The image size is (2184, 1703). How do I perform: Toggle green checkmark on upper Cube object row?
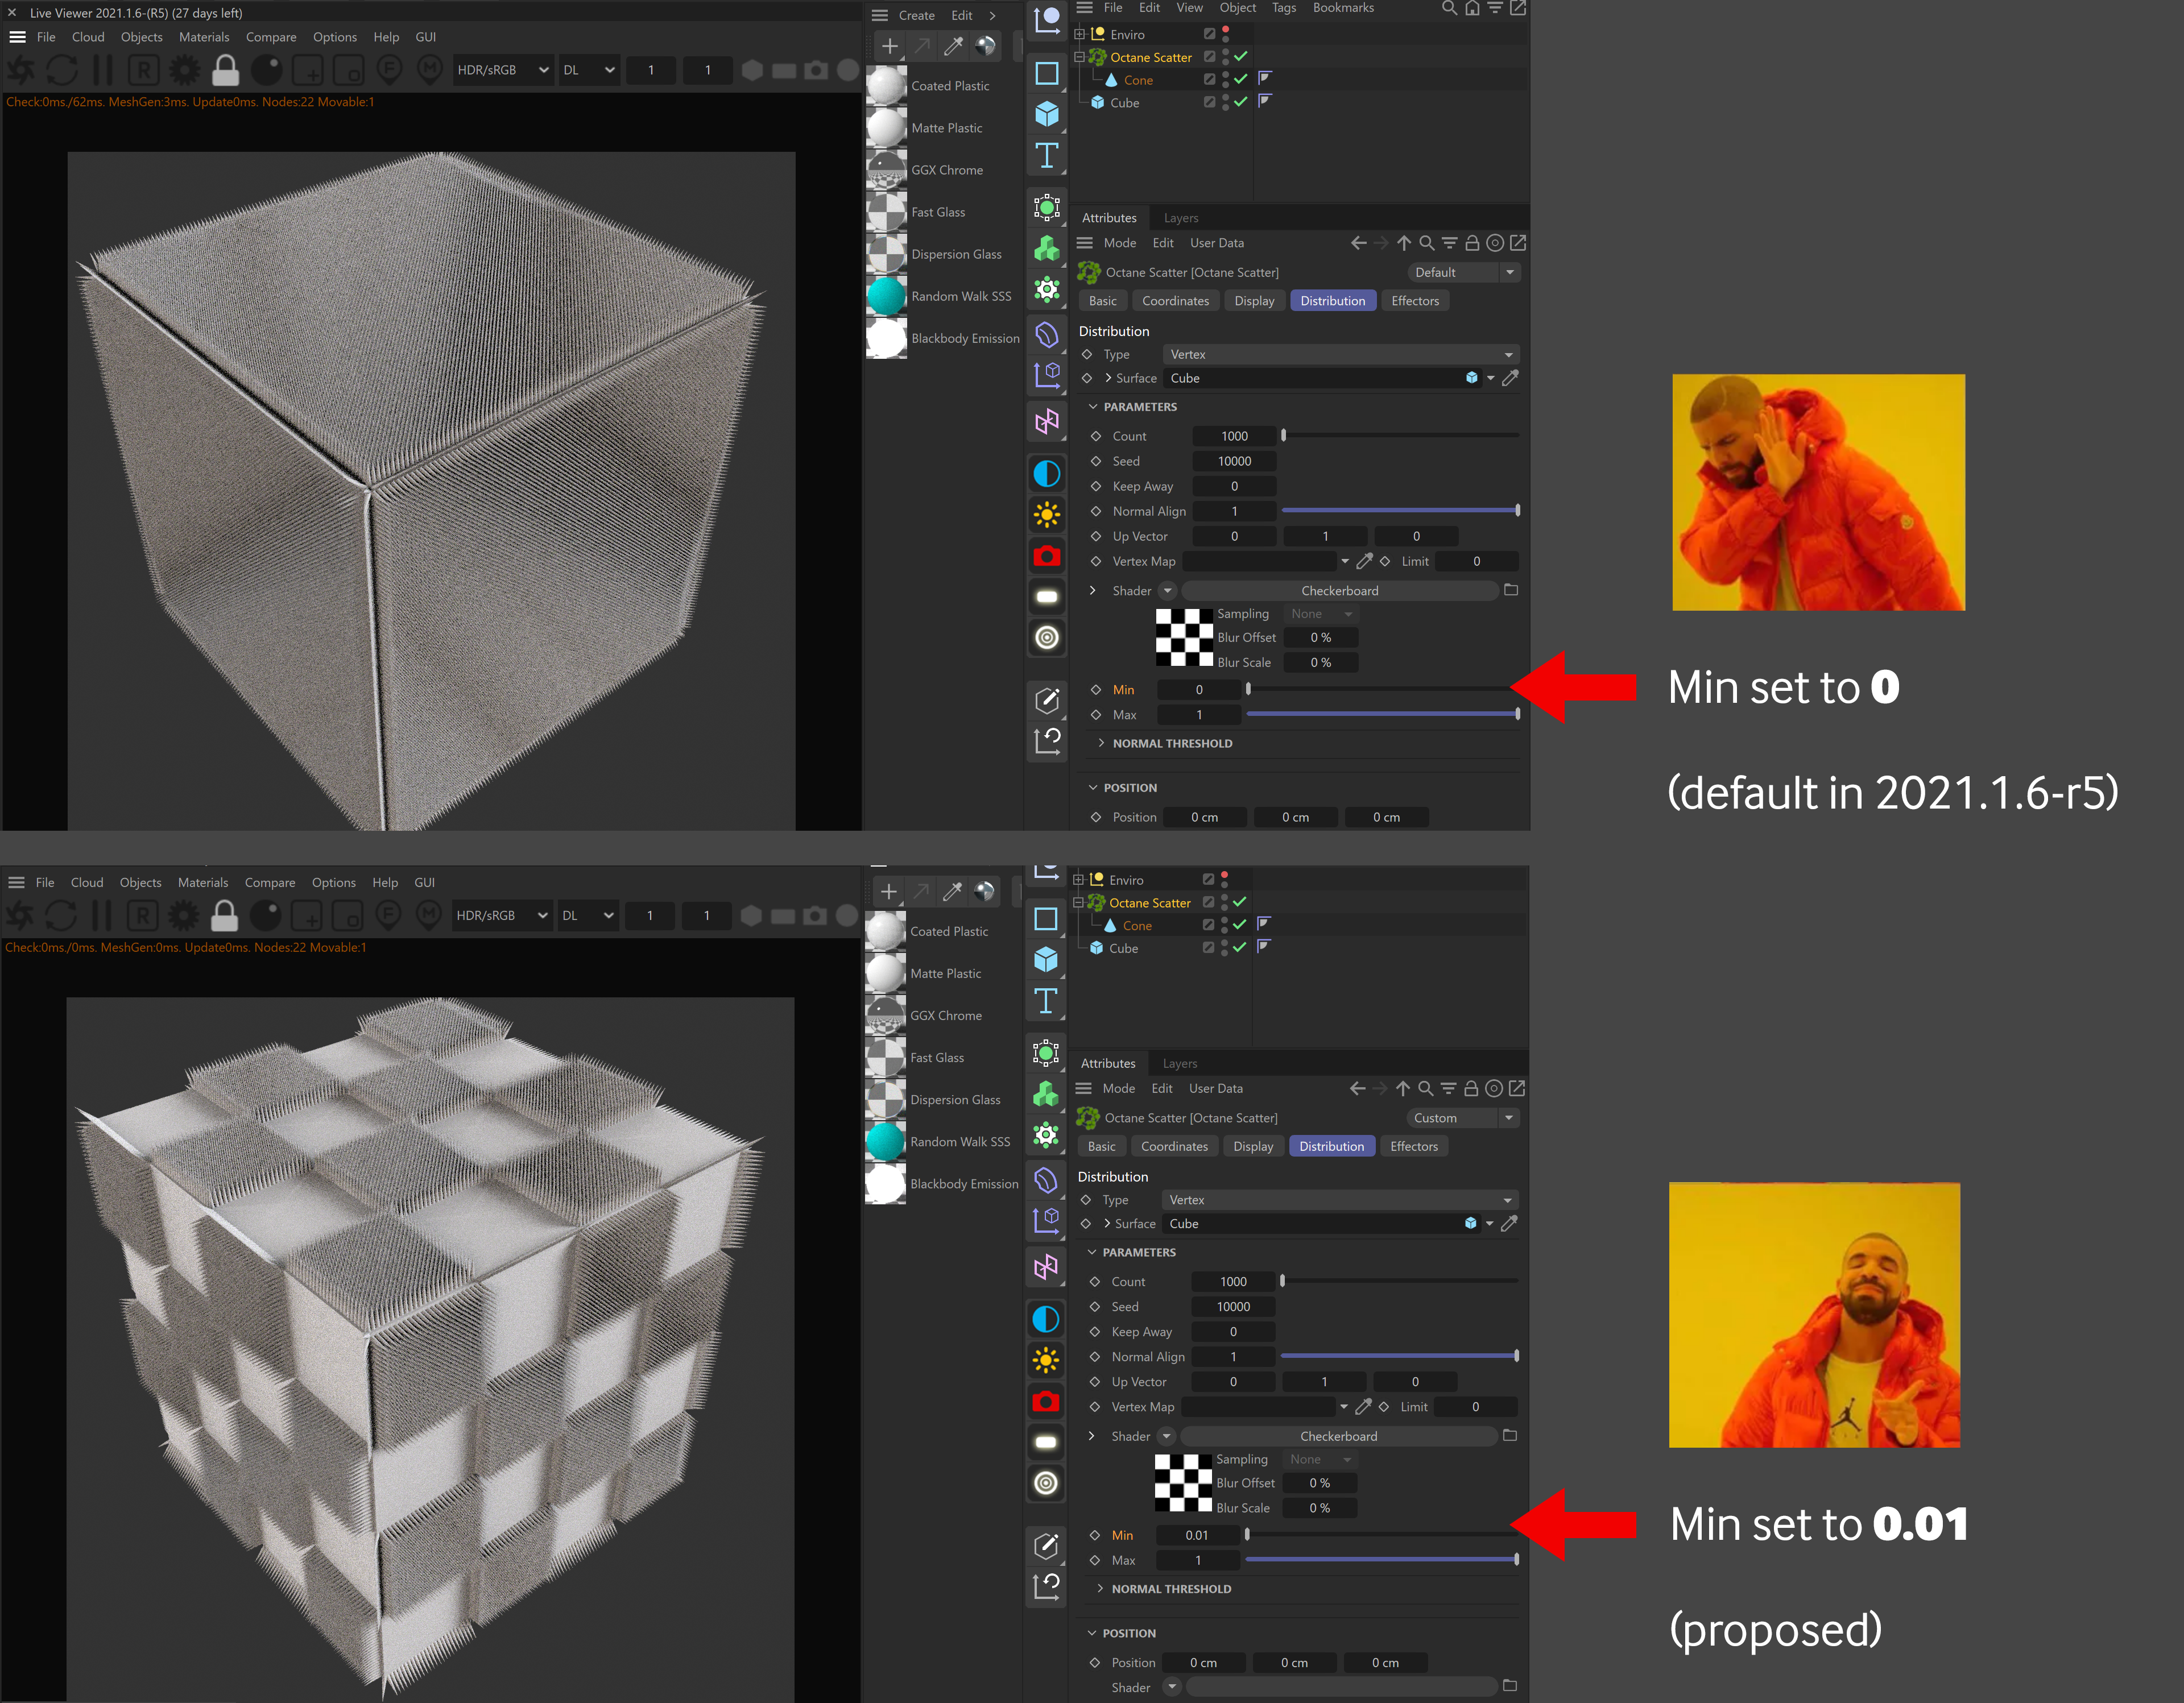[x=1241, y=102]
